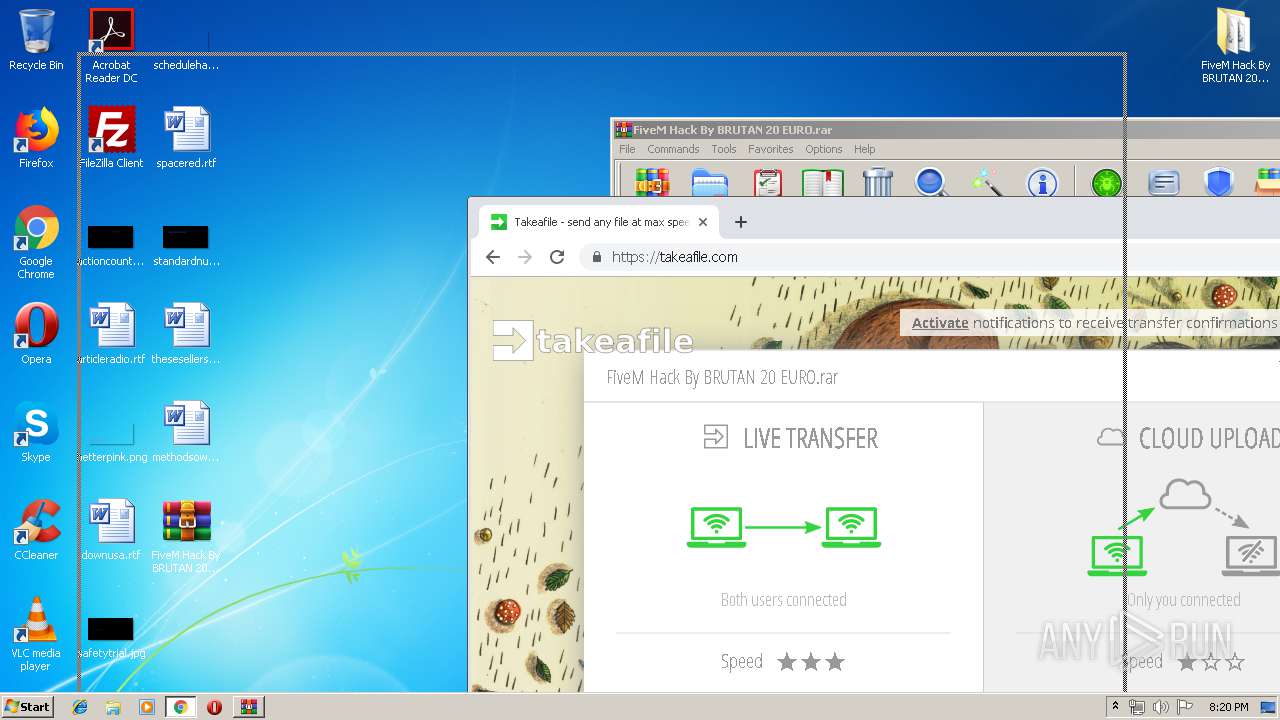
Task: Click the takeafile logo
Action: point(592,340)
